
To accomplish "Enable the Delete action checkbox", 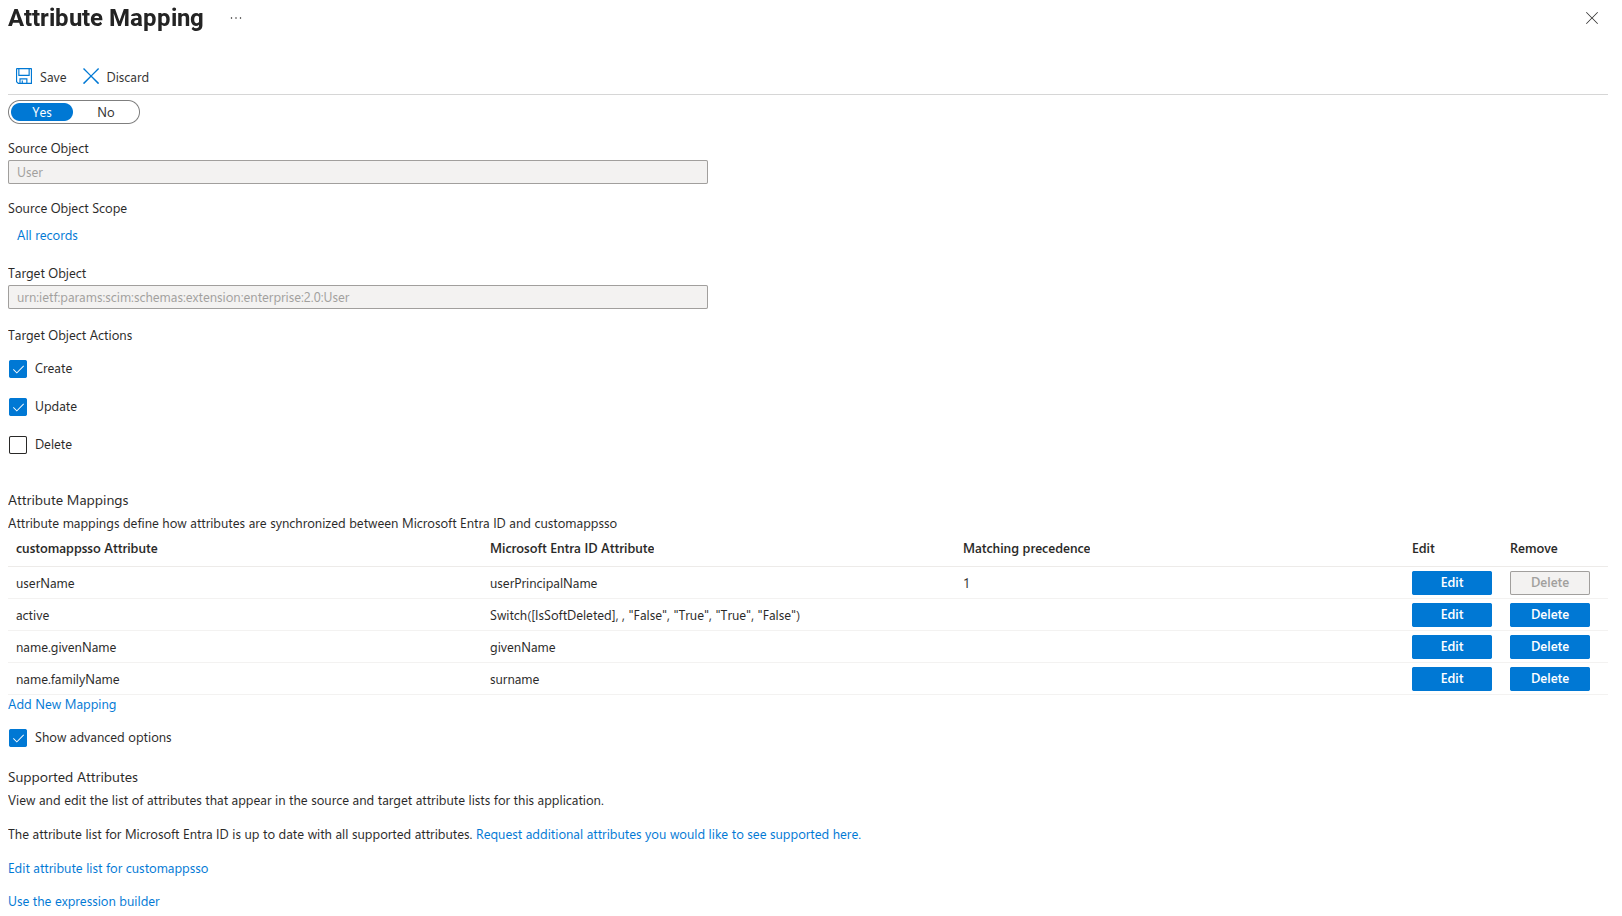I will (x=18, y=445).
